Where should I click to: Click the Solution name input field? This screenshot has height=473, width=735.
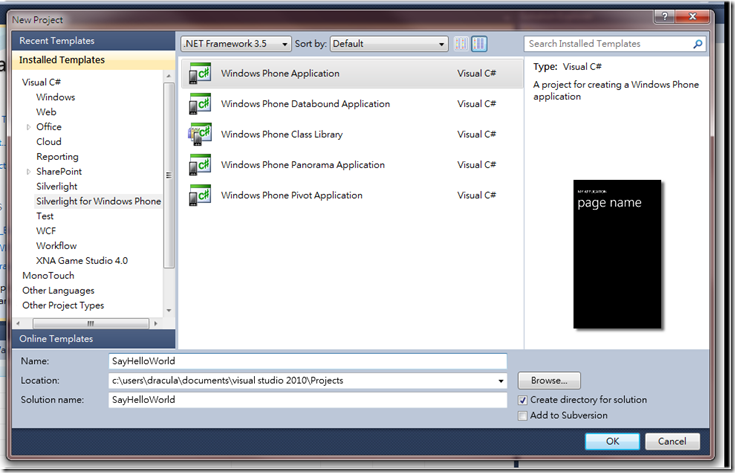click(x=308, y=400)
